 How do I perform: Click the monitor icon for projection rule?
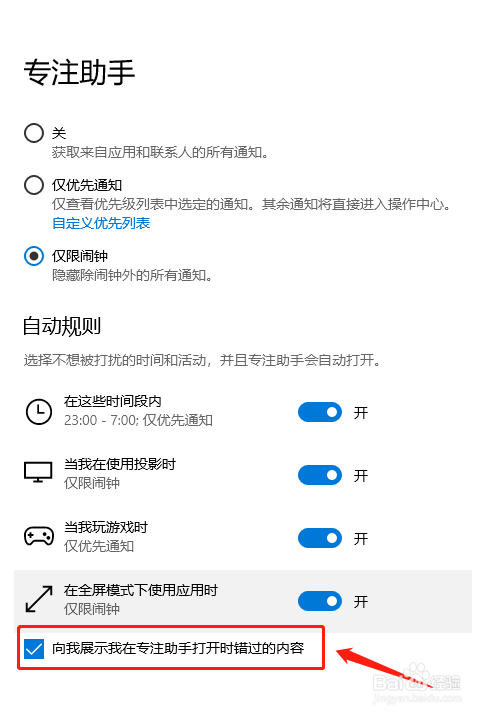[38, 472]
